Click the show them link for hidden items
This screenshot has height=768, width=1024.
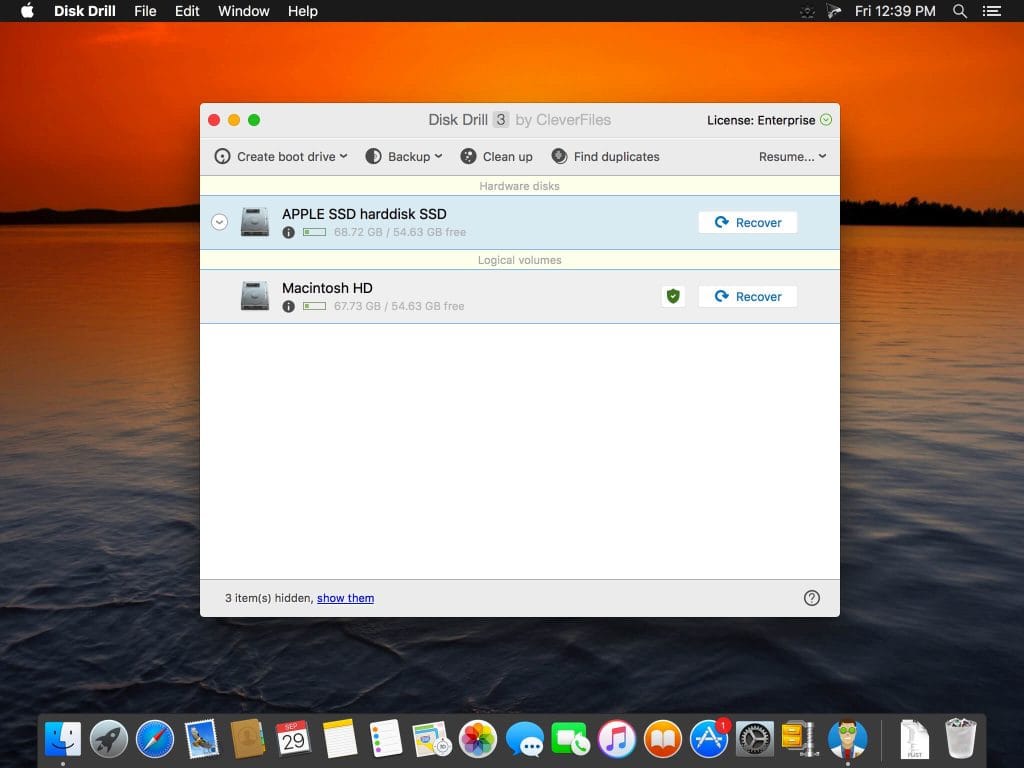[x=345, y=597]
